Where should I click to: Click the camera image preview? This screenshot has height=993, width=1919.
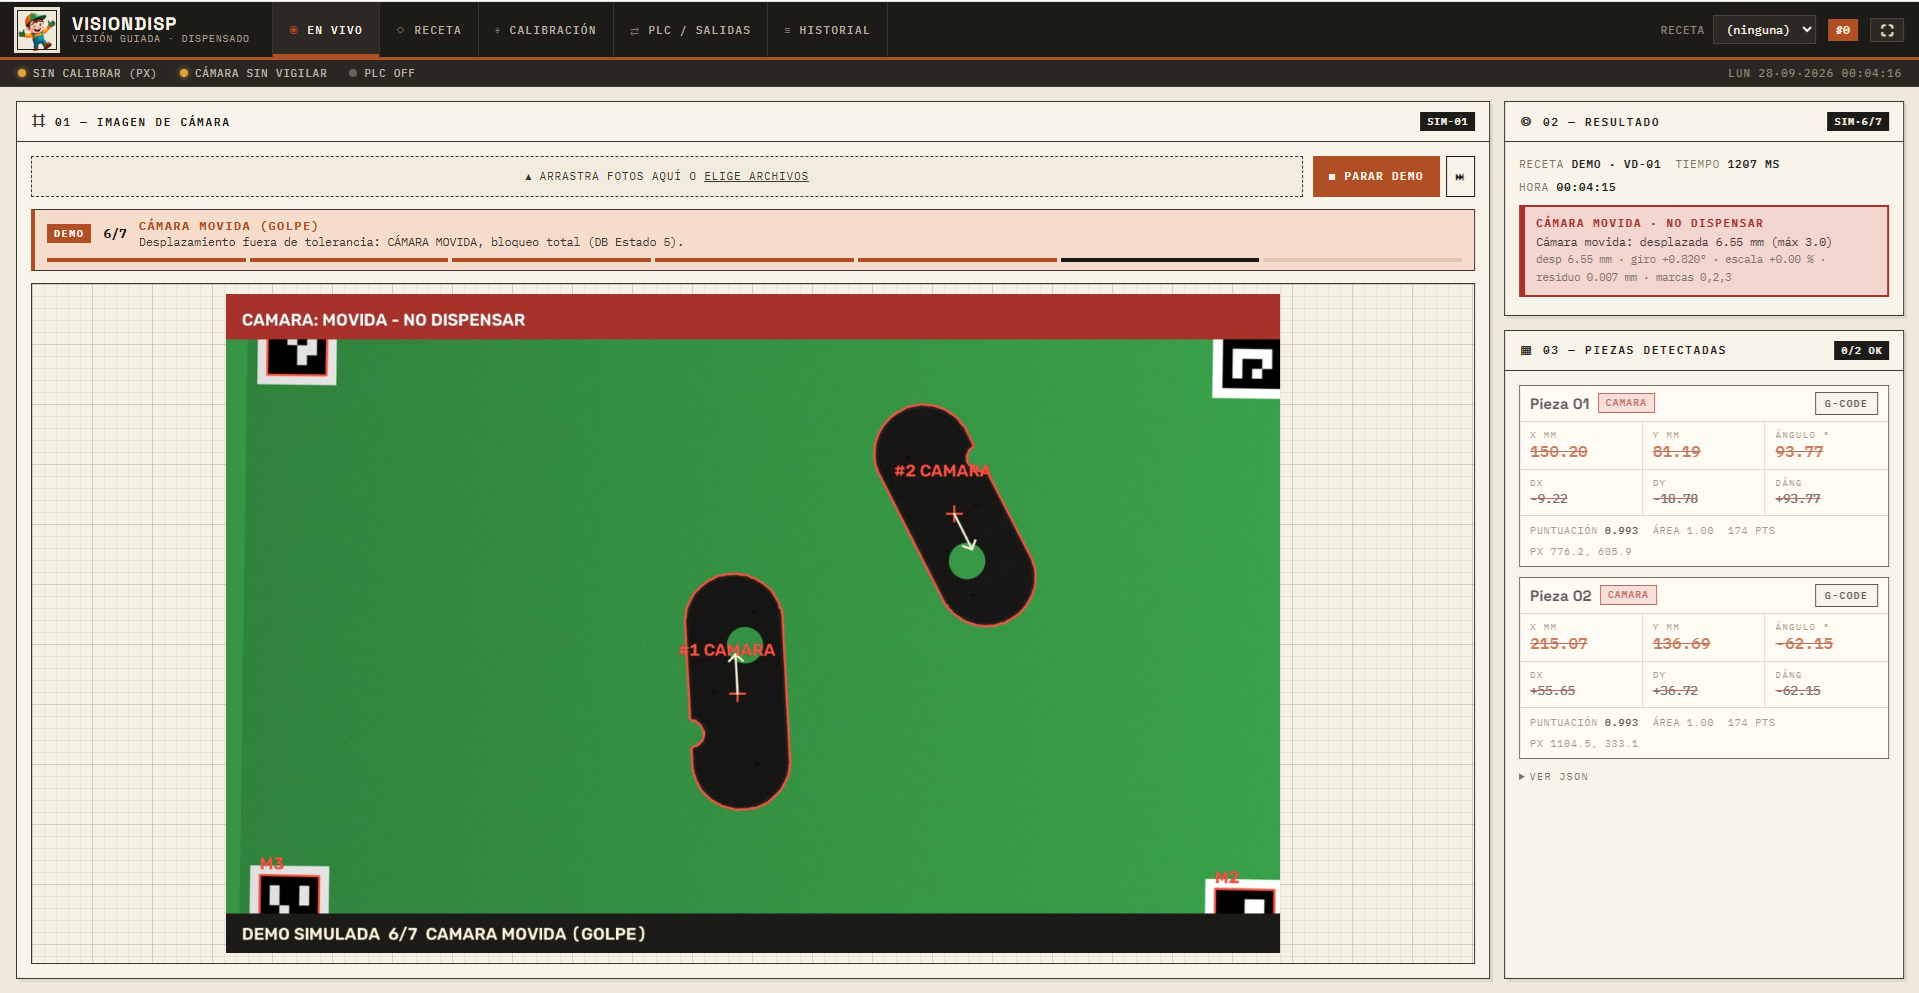[753, 623]
